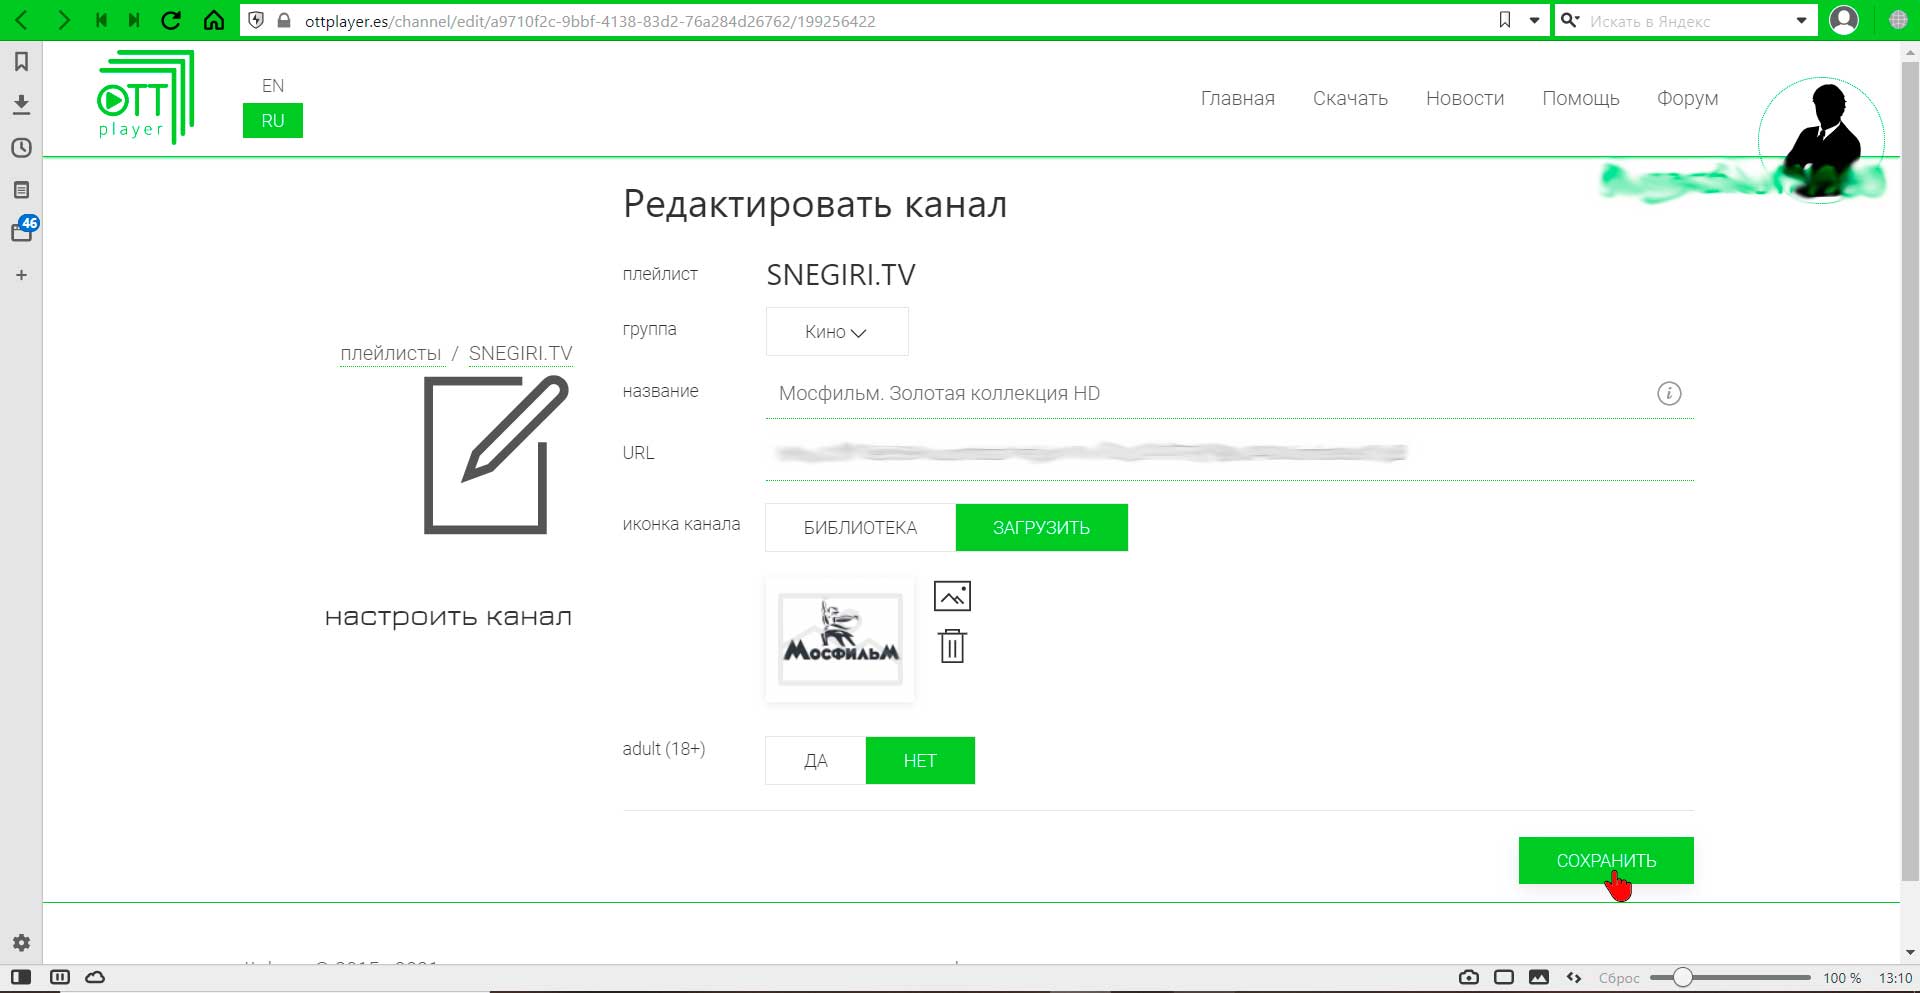This screenshot has width=1920, height=993.
Task: Open the Скачать menu item
Action: click(1350, 98)
